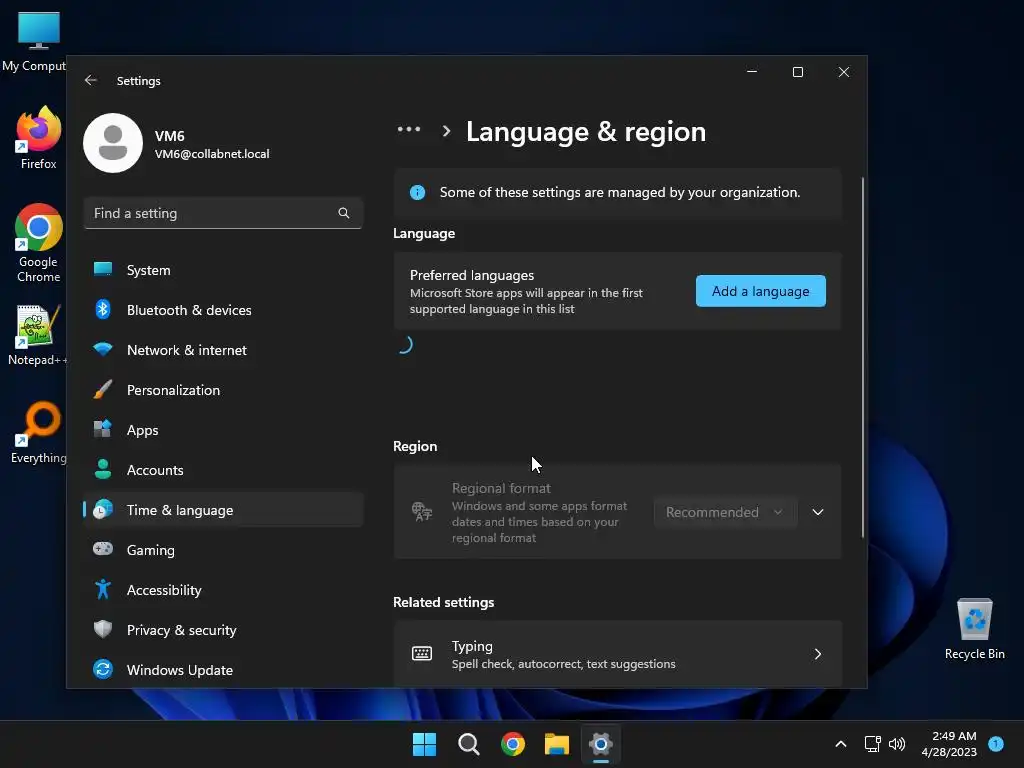The height and width of the screenshot is (768, 1024).
Task: Open the Firefox desktop shortcut
Action: tap(39, 138)
